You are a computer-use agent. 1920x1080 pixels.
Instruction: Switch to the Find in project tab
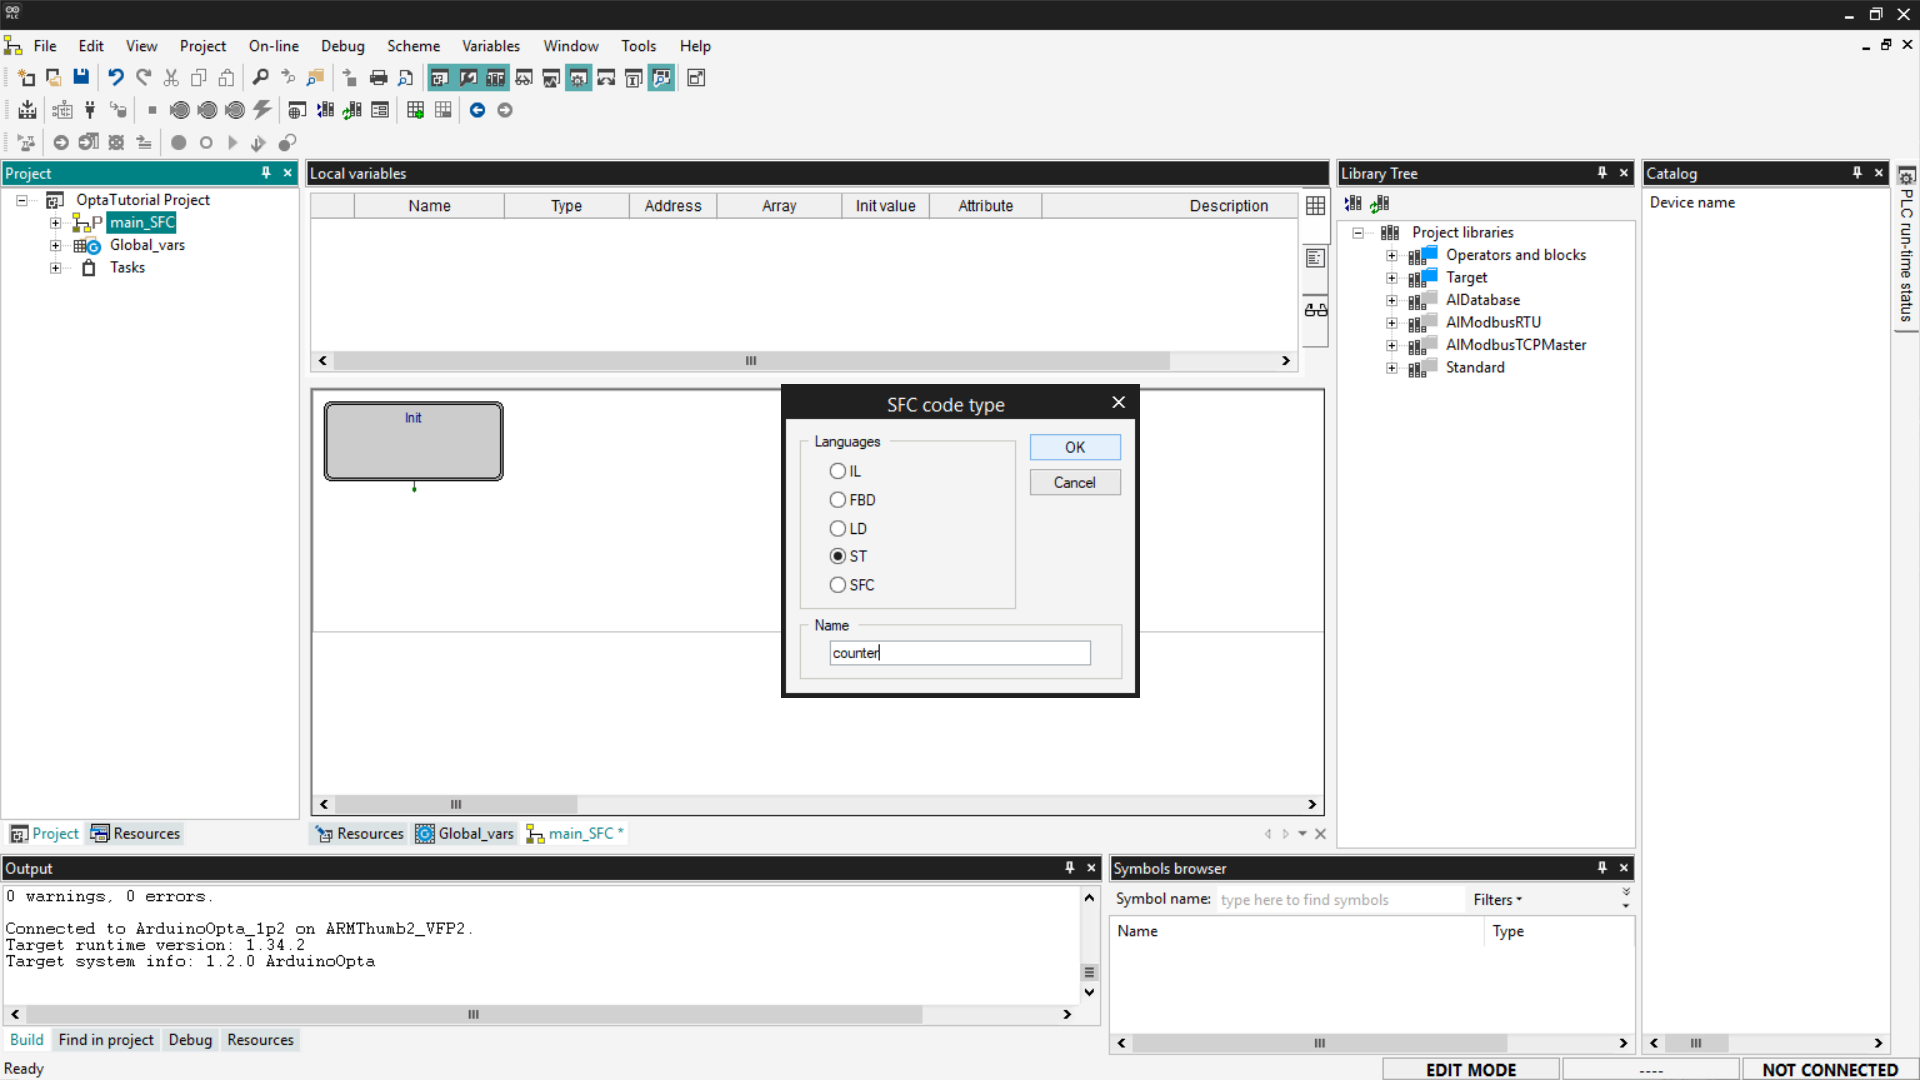106,1040
